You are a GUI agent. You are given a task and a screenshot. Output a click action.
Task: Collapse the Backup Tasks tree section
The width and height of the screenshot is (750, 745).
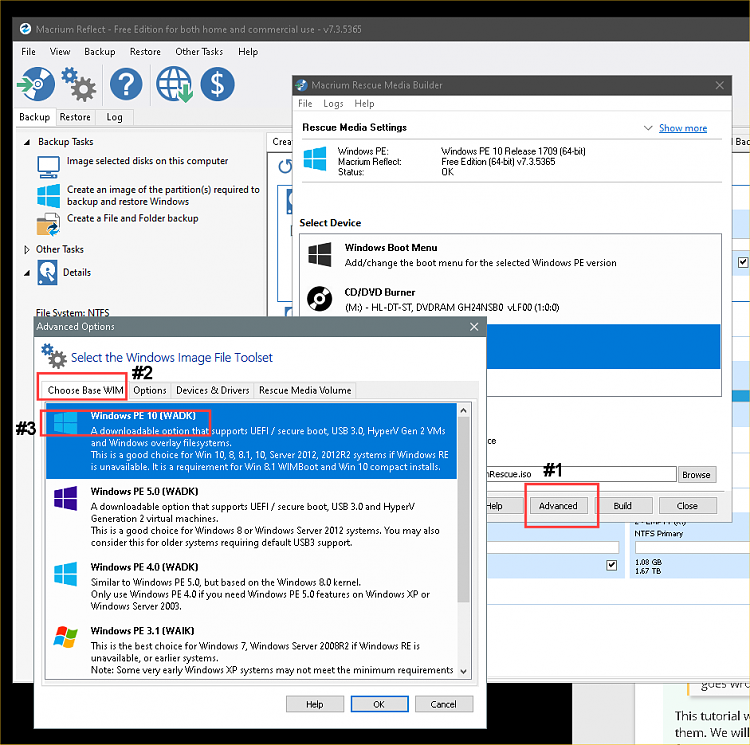(x=27, y=142)
